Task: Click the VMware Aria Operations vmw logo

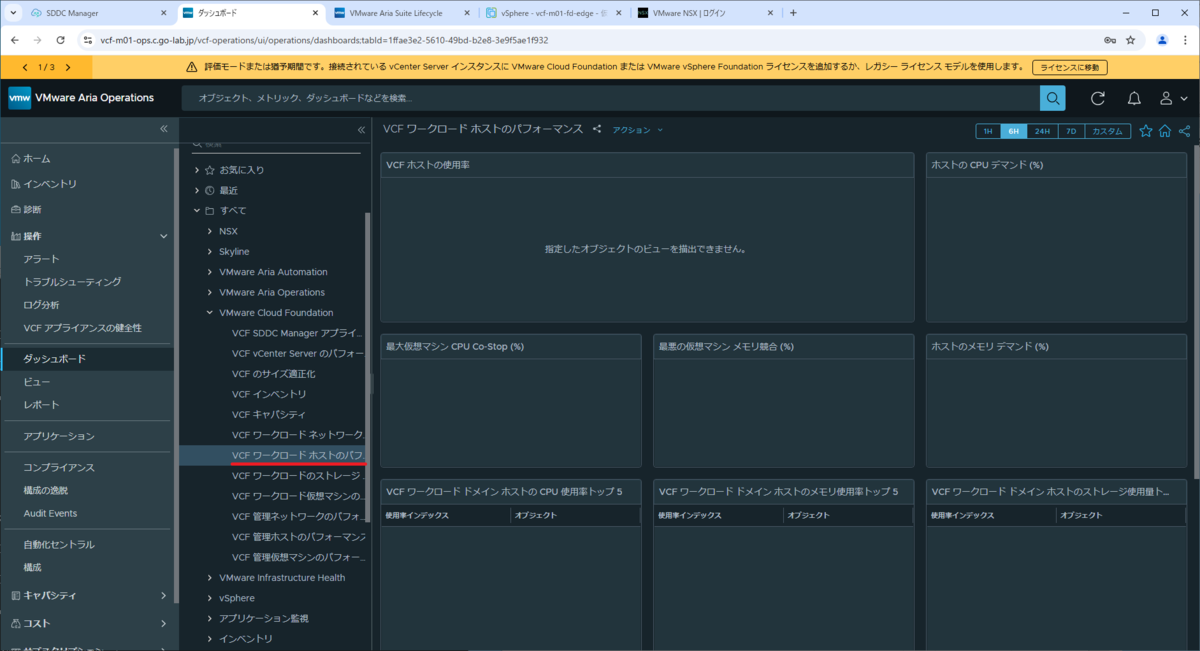Action: coord(20,98)
